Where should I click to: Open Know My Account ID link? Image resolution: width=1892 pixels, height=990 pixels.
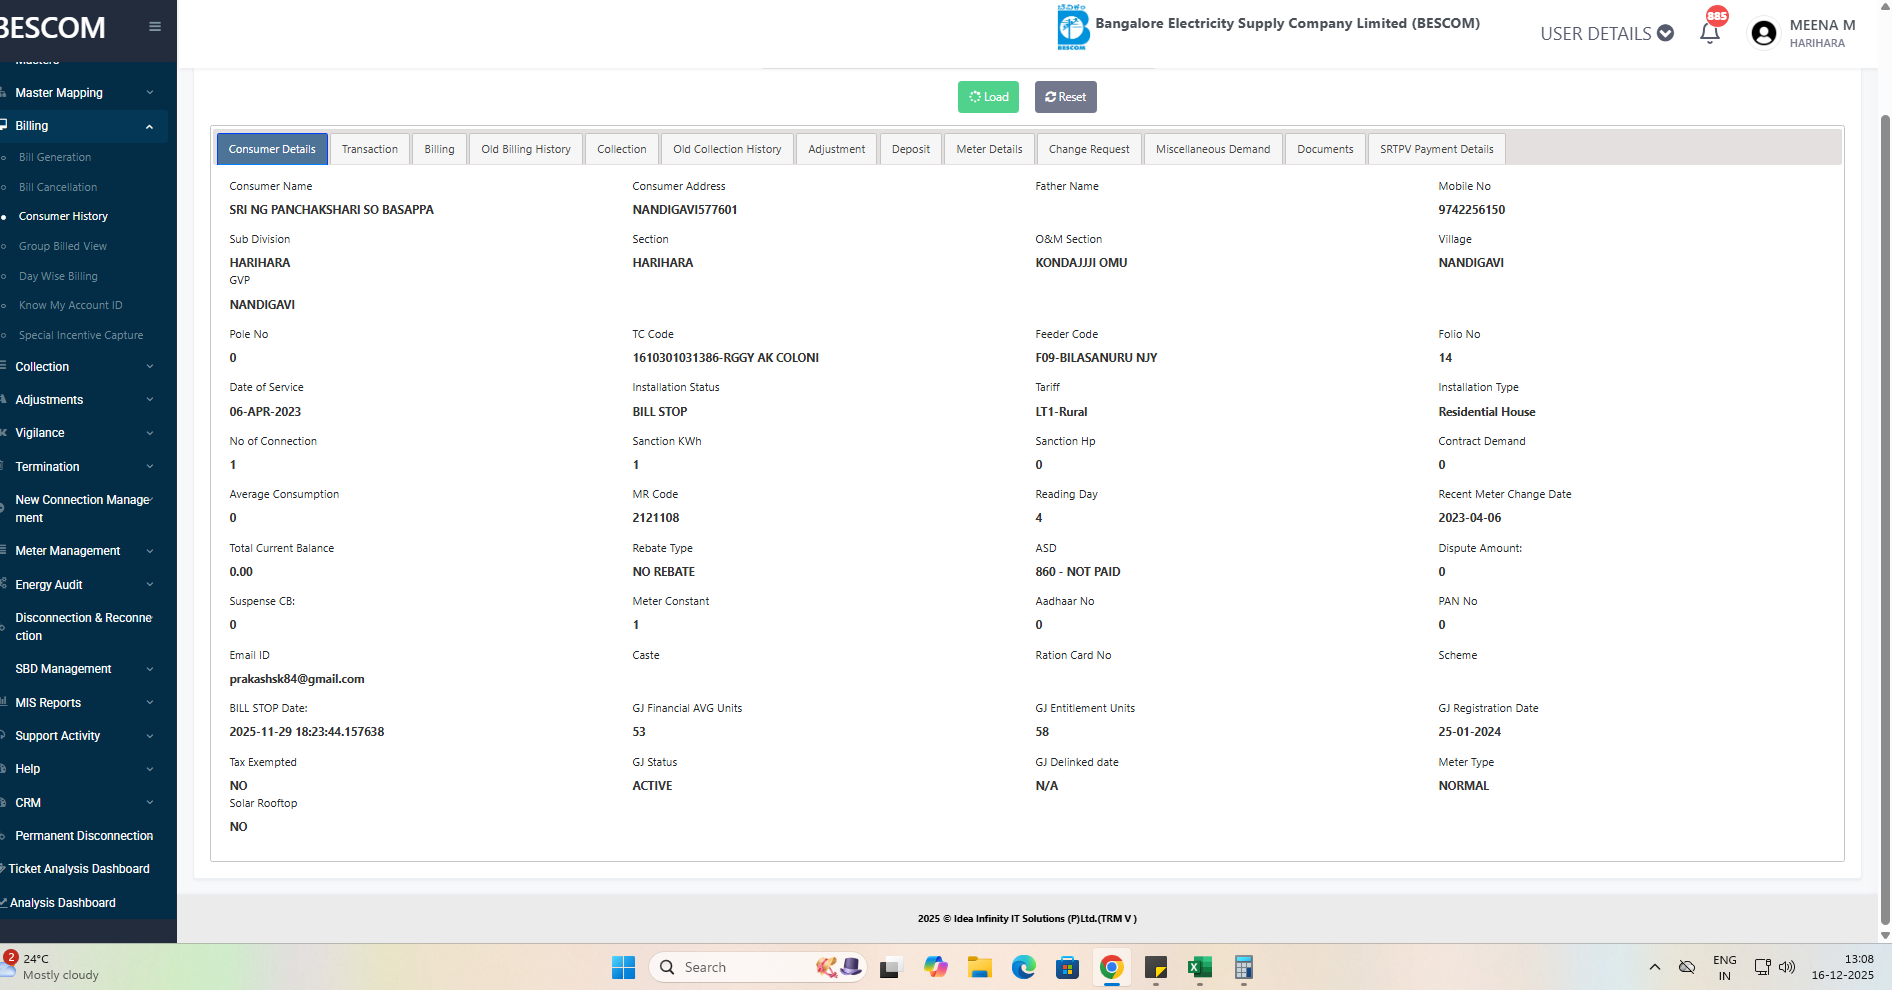point(71,305)
